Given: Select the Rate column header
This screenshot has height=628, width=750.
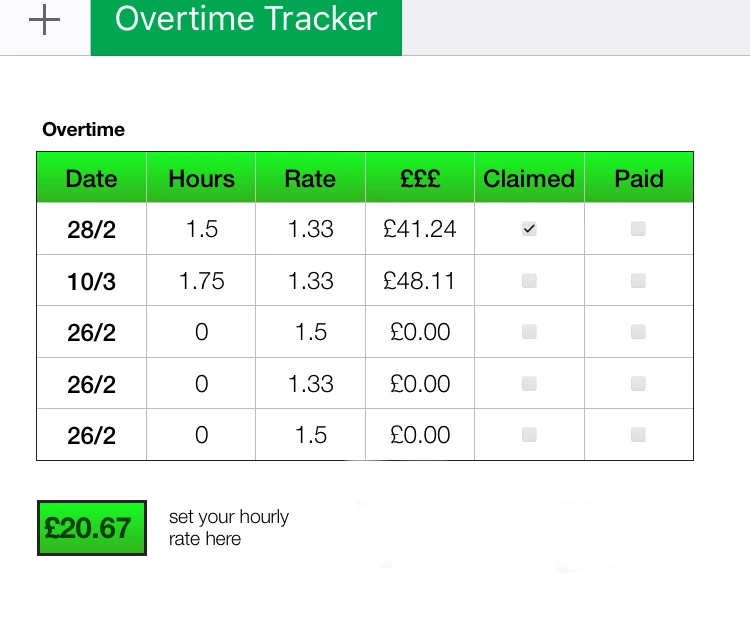Looking at the screenshot, I should click(x=310, y=177).
